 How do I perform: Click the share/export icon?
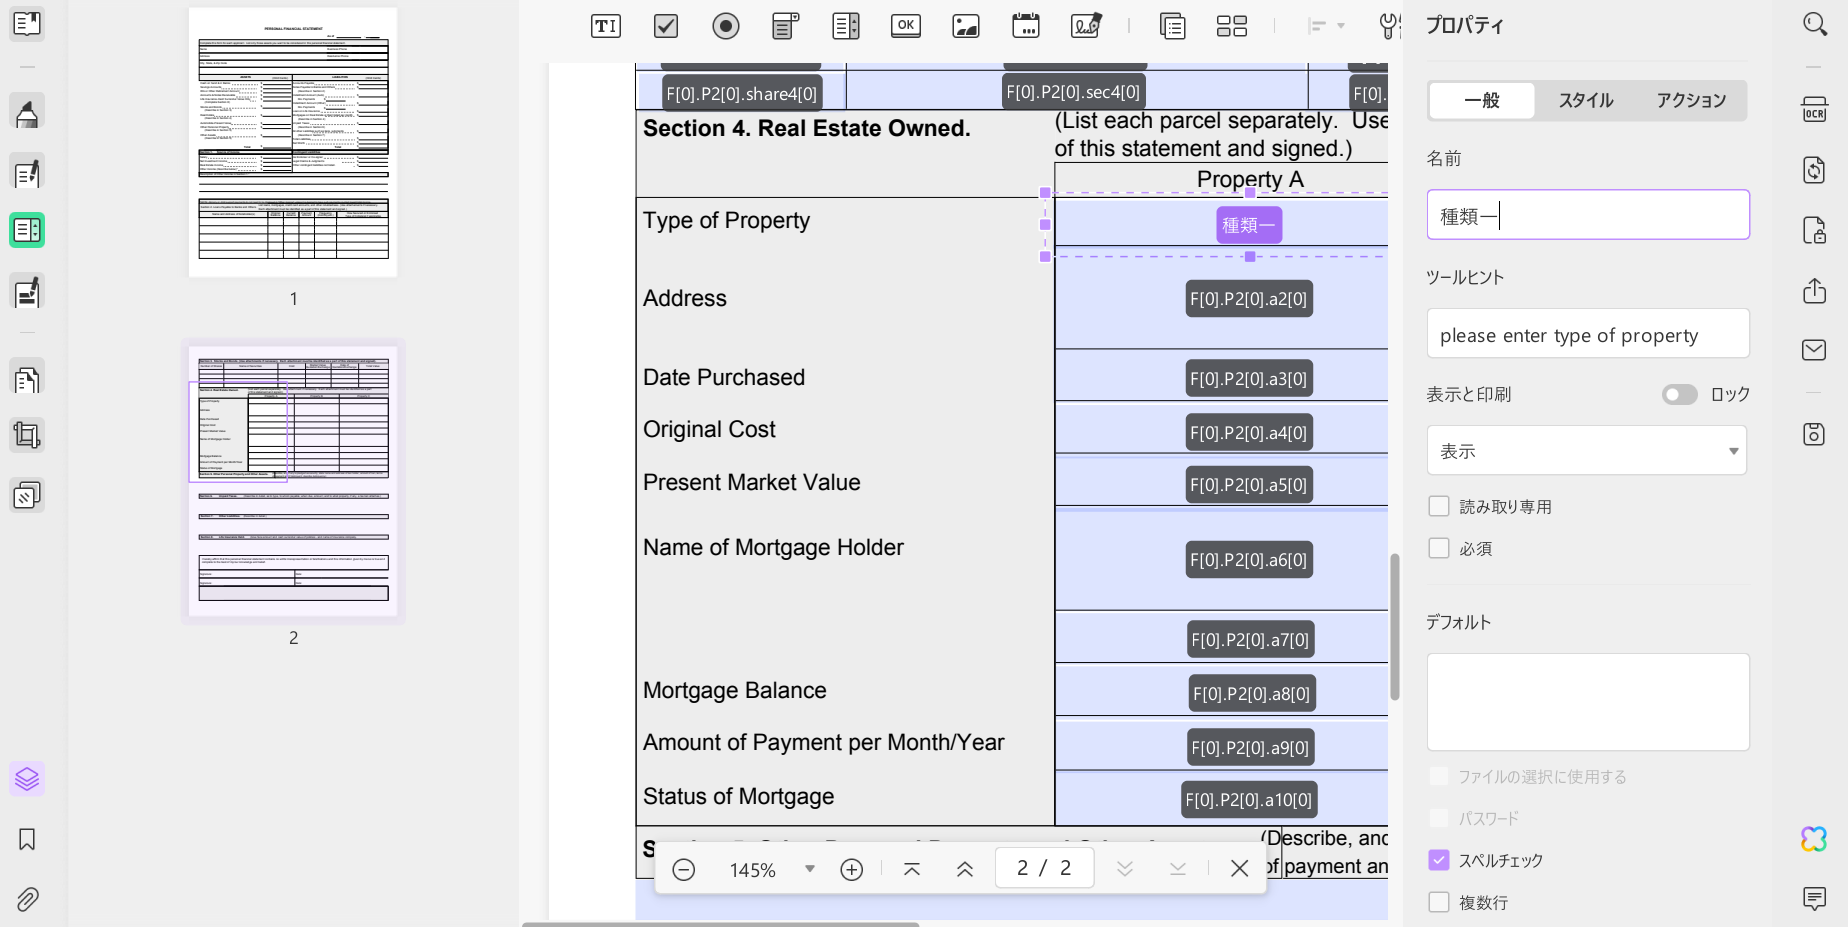coord(1815,290)
